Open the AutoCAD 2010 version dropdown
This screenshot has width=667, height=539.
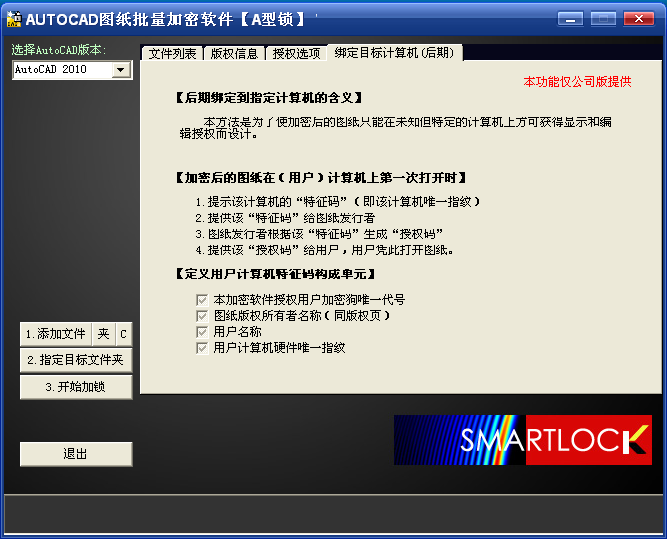coord(121,70)
